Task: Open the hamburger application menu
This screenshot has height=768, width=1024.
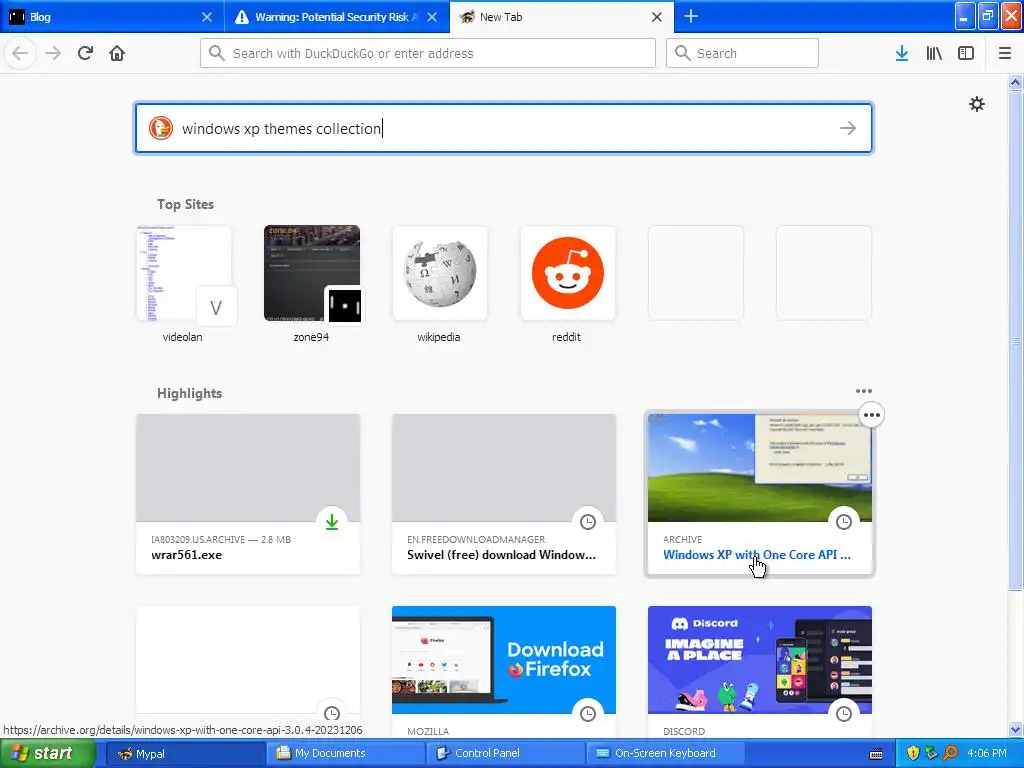Action: [x=1005, y=53]
